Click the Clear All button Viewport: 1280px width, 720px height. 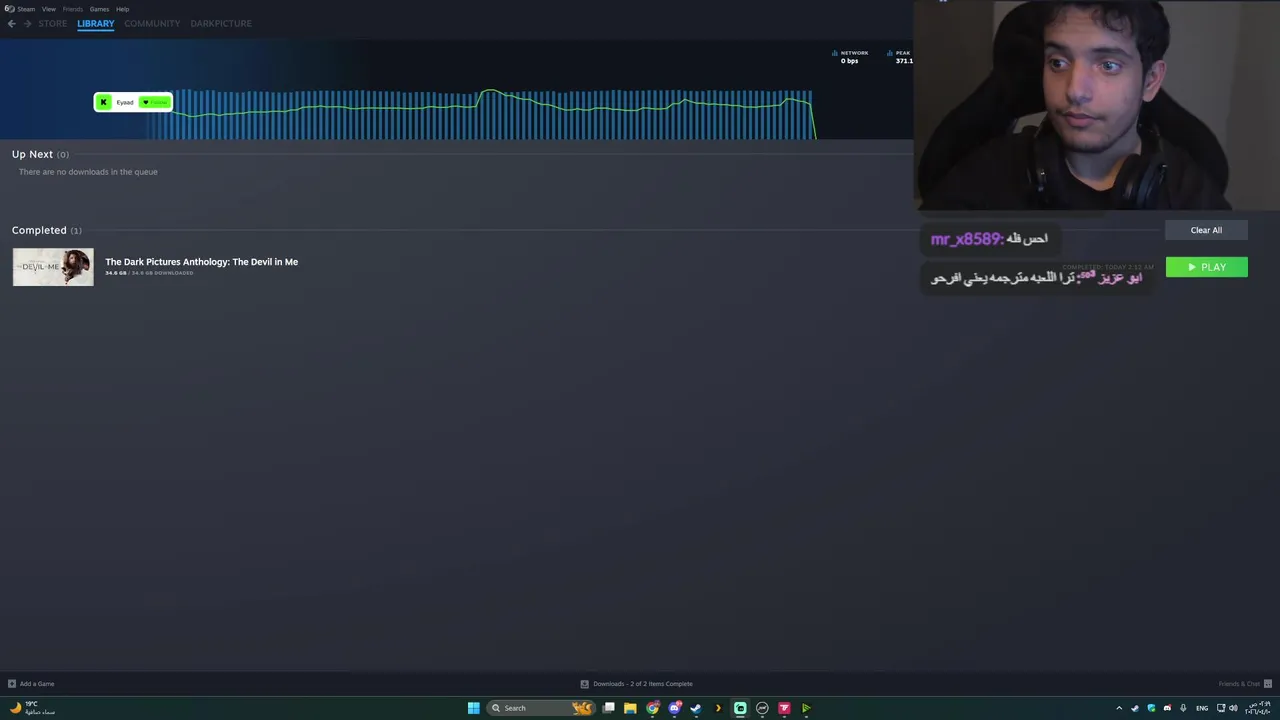(1206, 230)
